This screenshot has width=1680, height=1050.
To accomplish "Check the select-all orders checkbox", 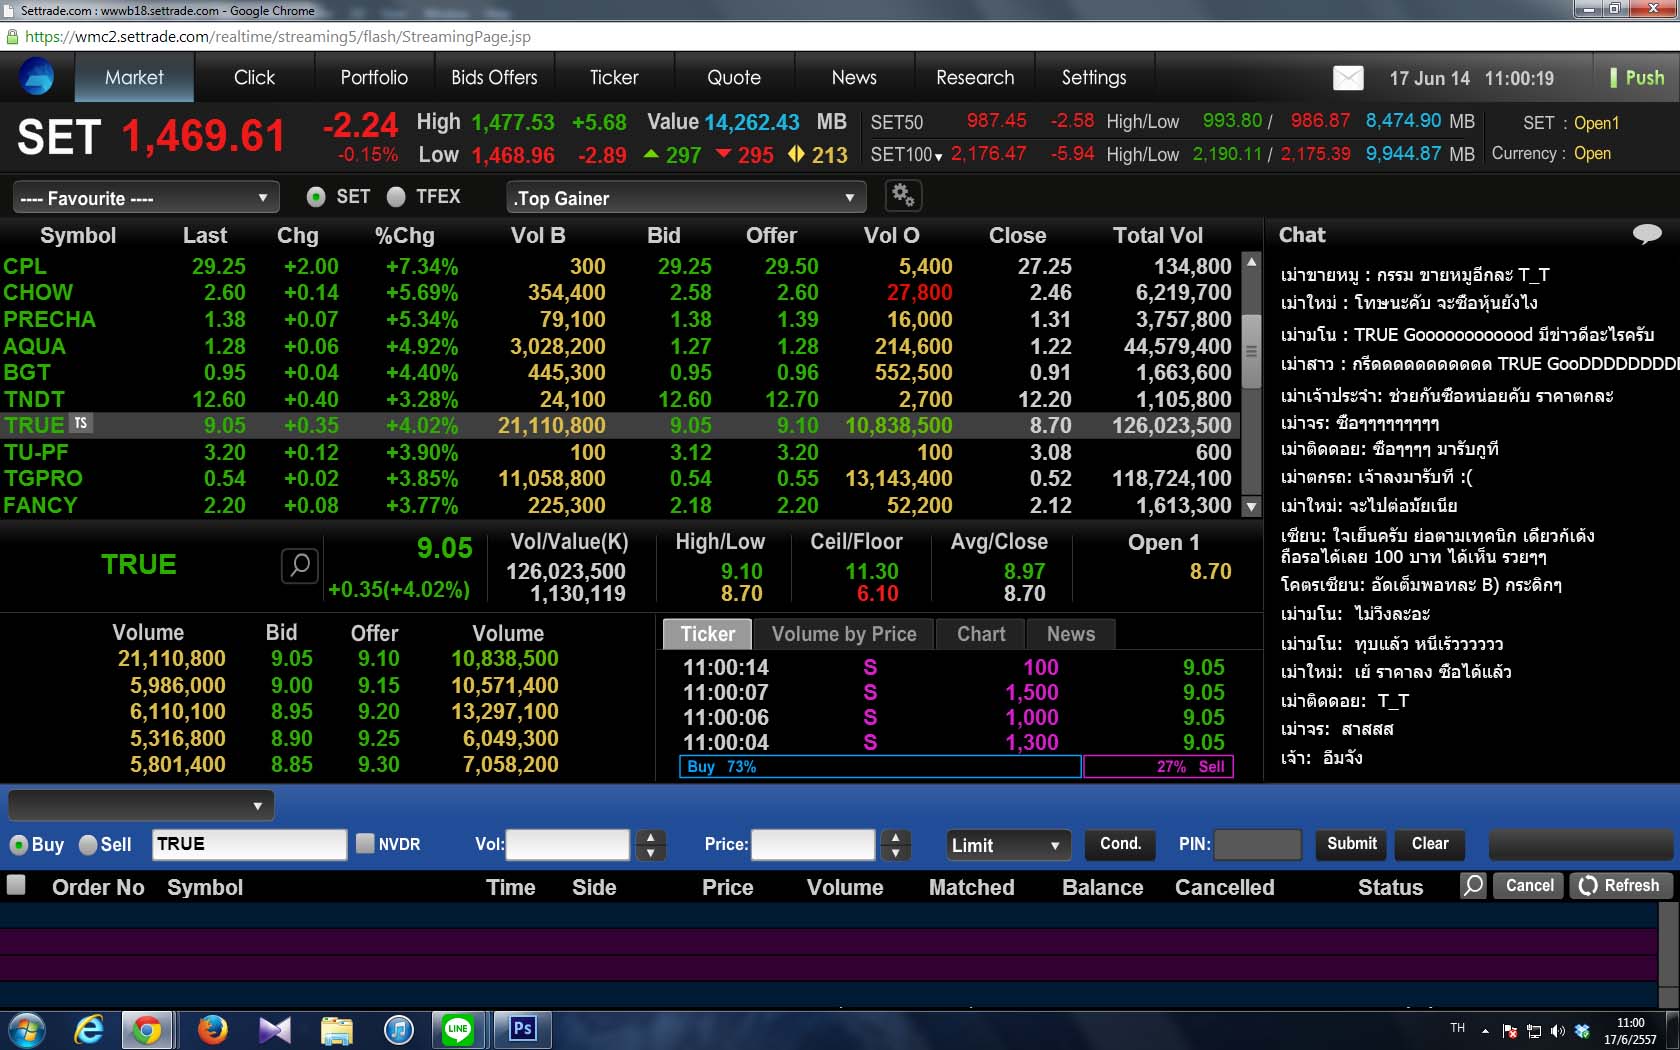I will click(x=16, y=885).
